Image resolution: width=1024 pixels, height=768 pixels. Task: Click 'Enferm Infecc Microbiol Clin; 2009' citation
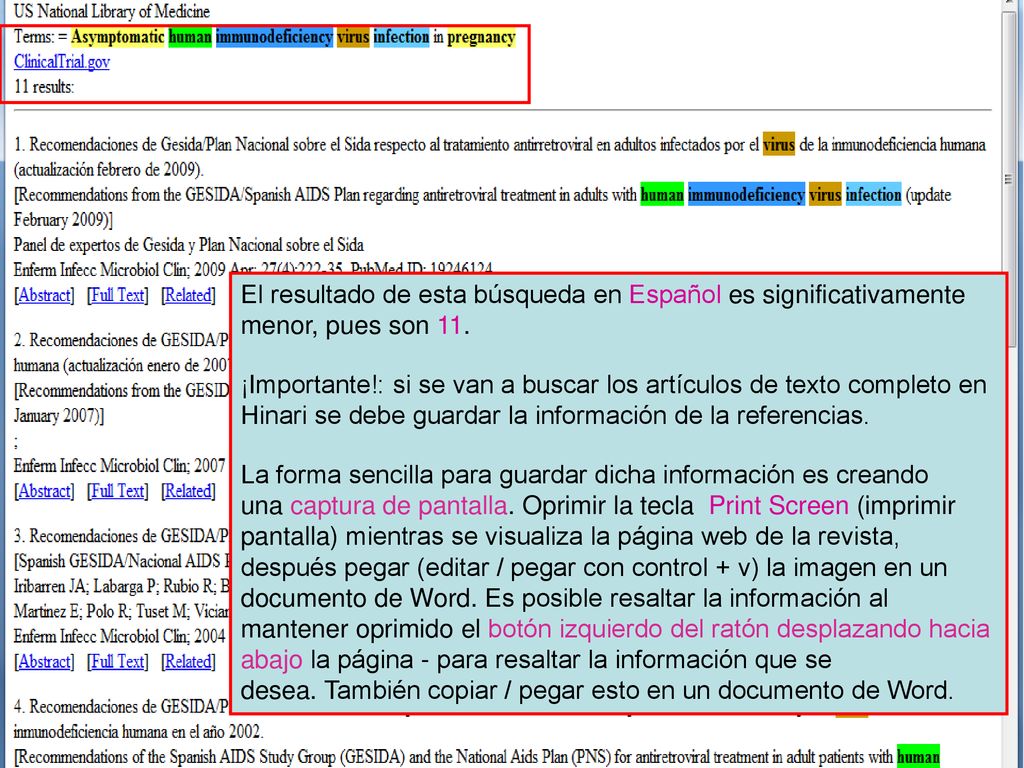120,270
